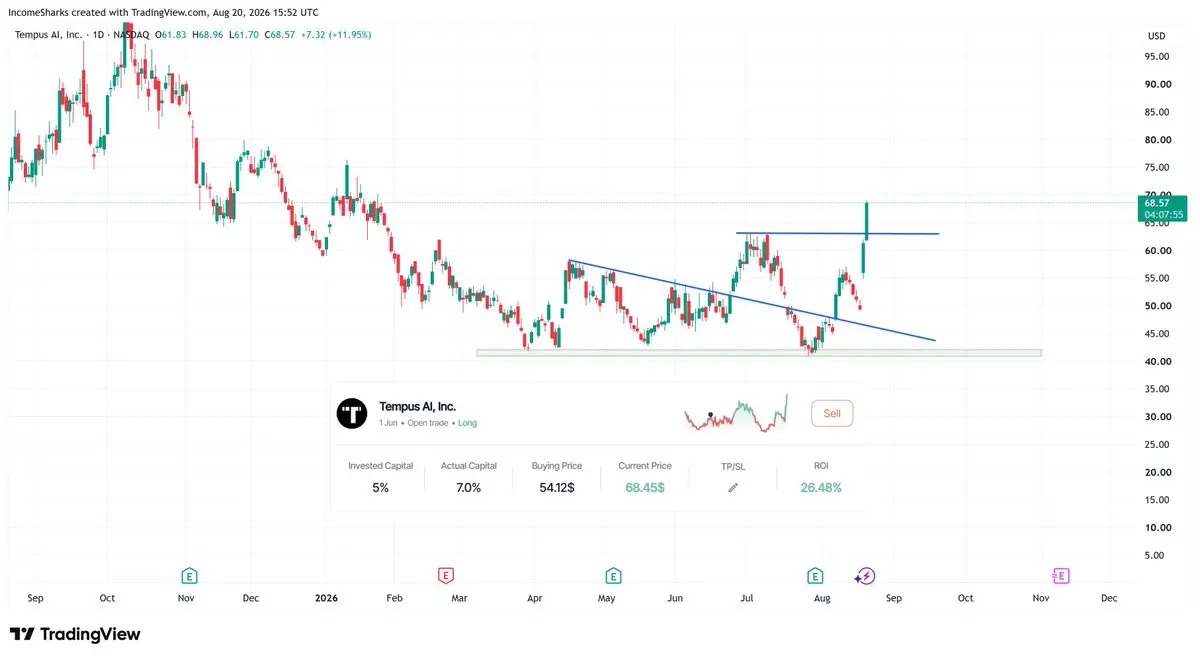Click the Tempus AI round logo icon
1200x659 pixels.
(352, 413)
